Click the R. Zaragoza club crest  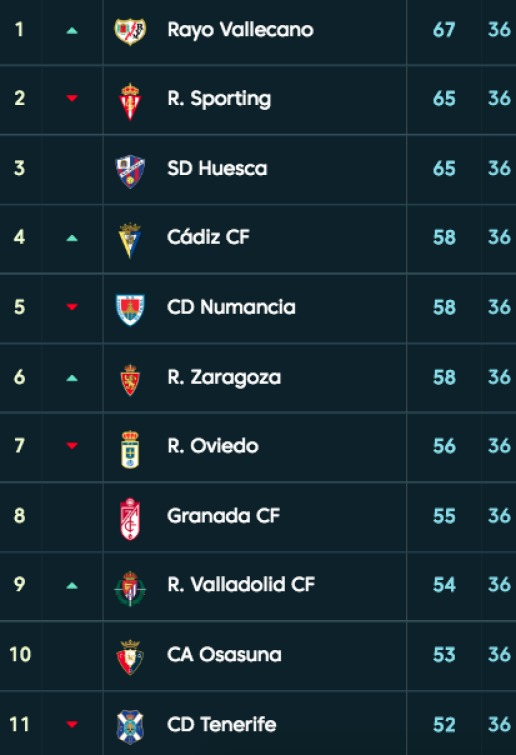click(130, 379)
